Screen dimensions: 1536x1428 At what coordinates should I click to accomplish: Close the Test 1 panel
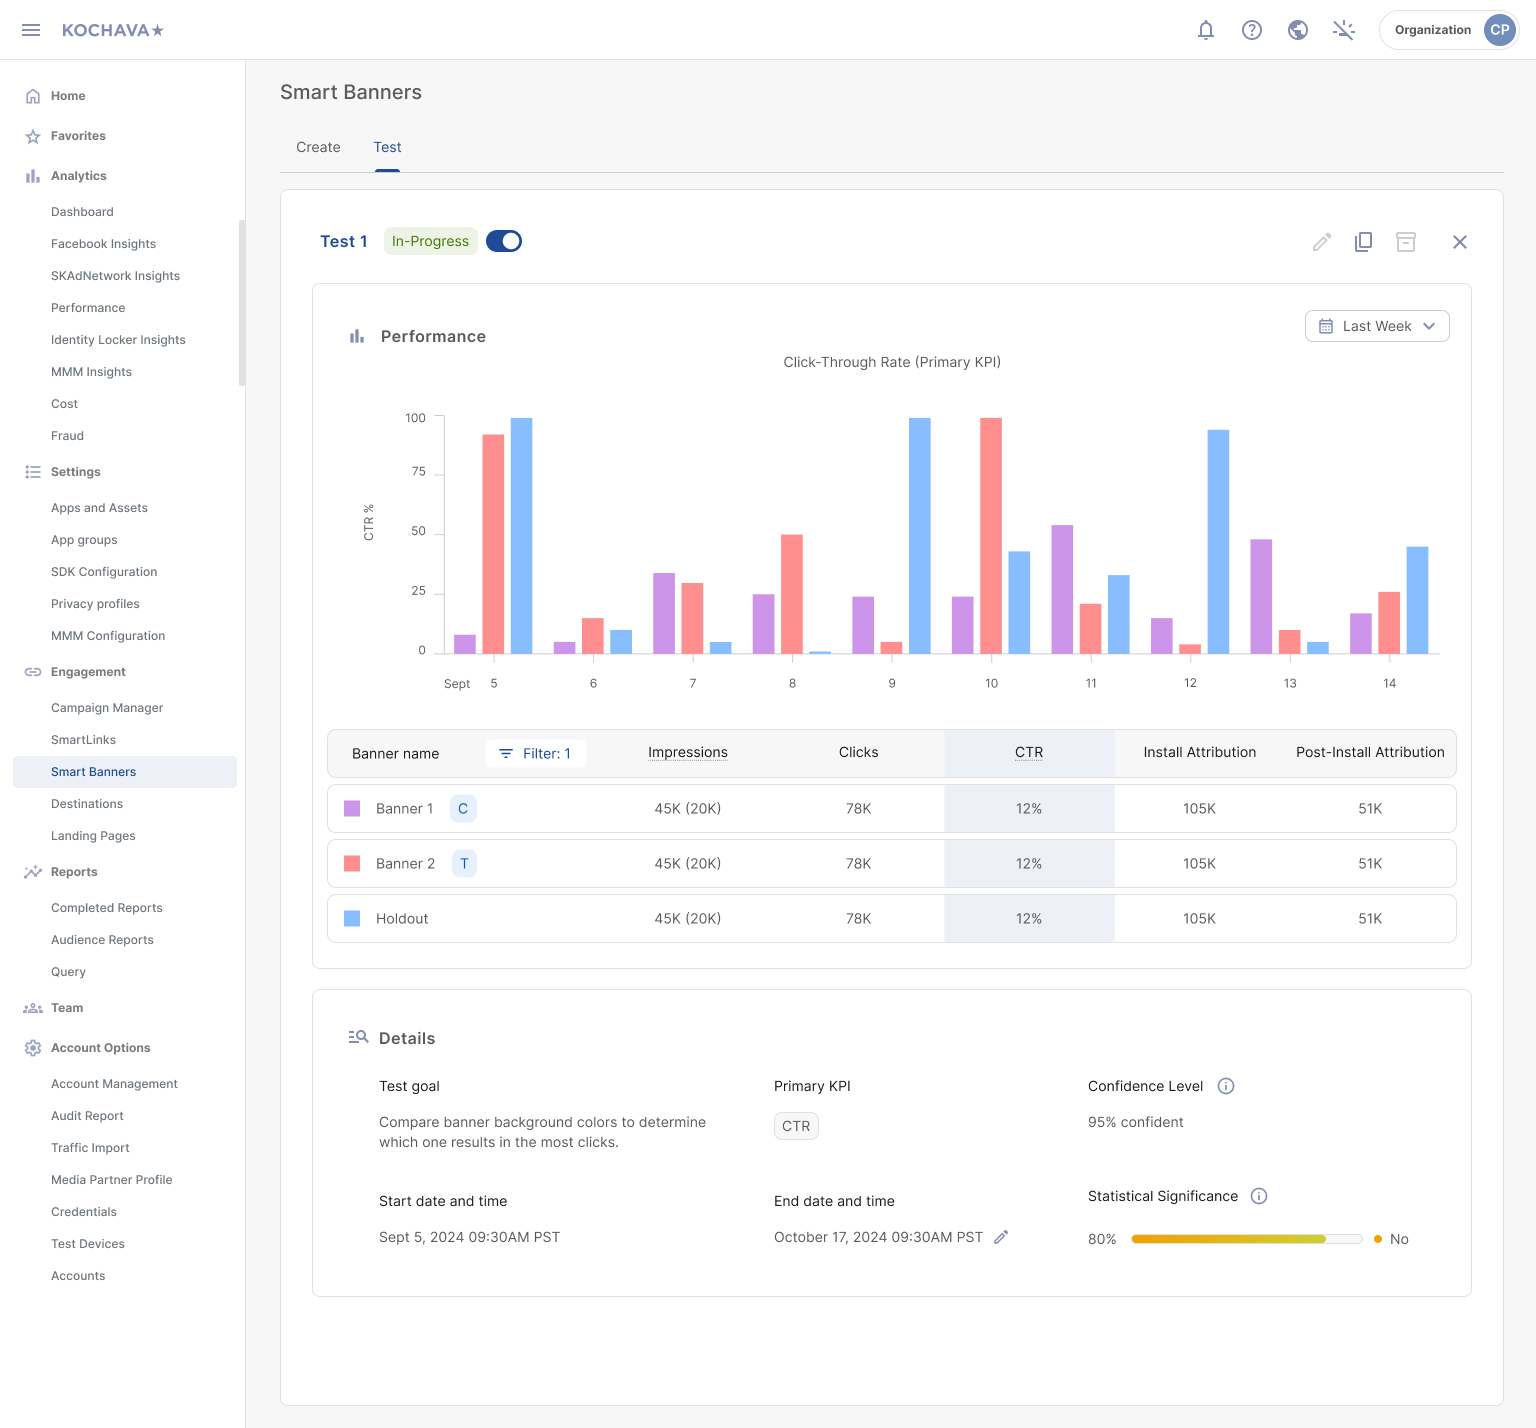[1460, 242]
